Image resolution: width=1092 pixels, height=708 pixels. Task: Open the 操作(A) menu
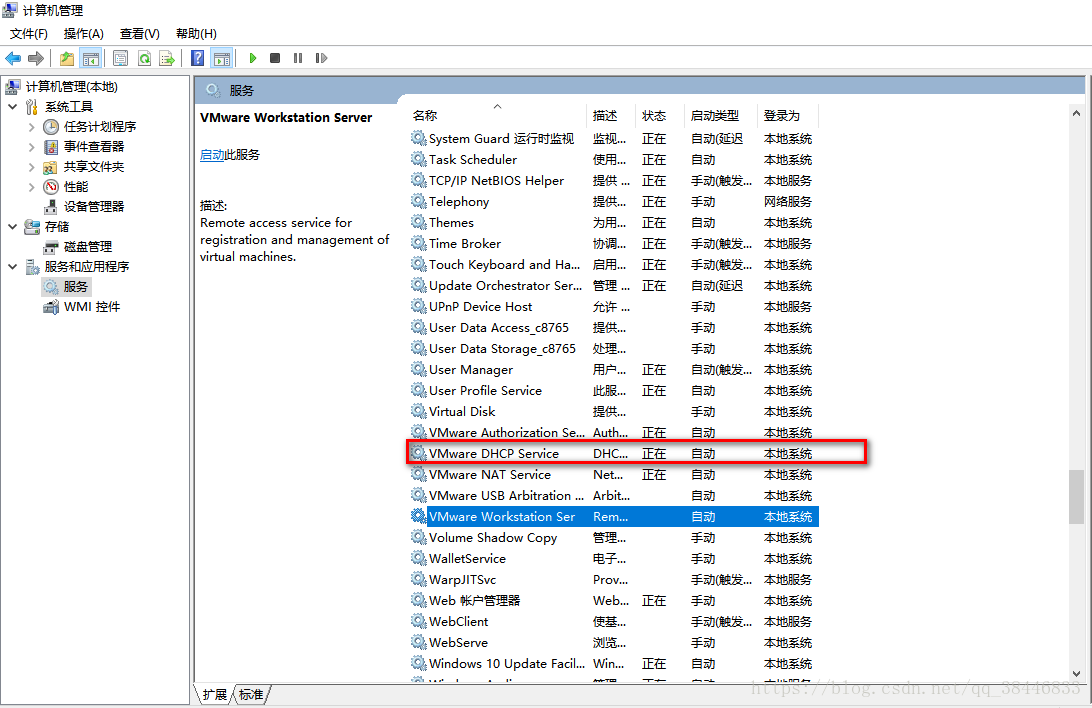[84, 33]
